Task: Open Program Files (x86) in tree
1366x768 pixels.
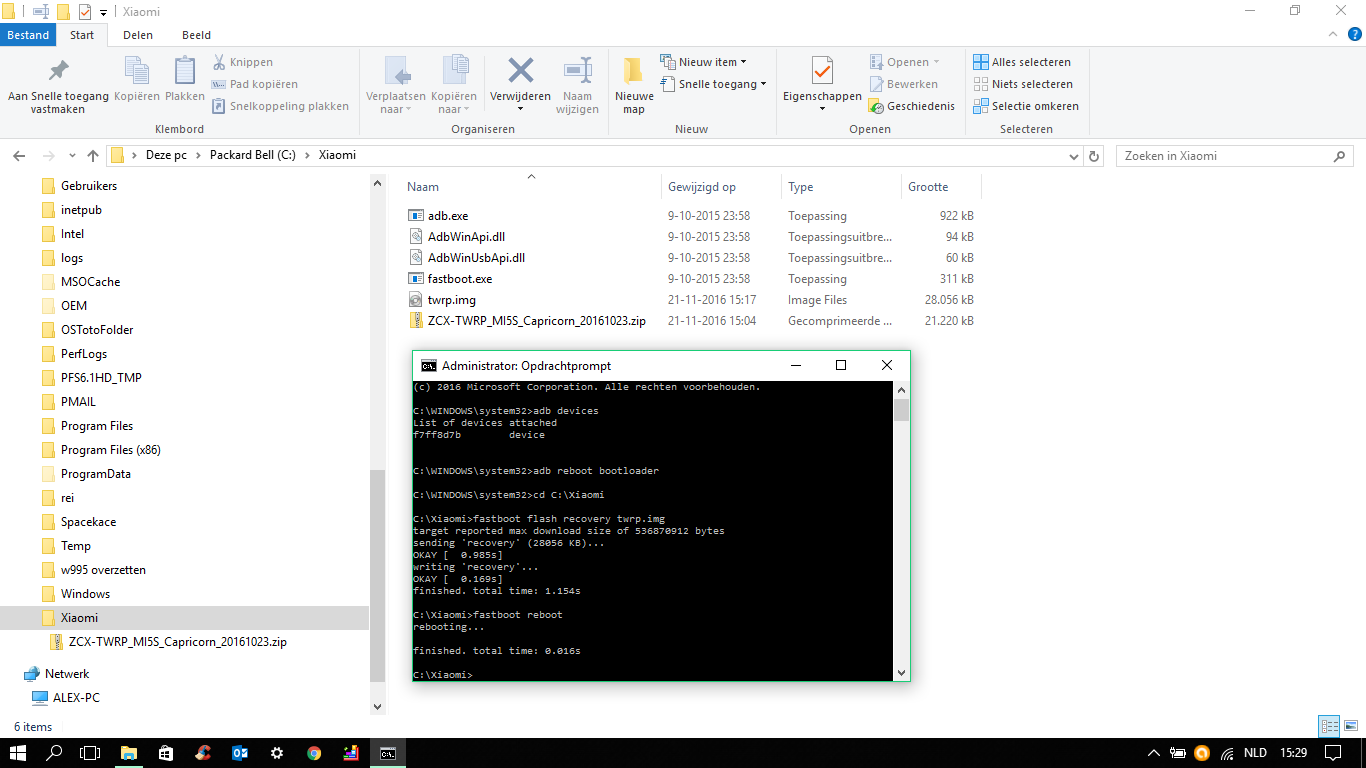Action: coord(110,450)
